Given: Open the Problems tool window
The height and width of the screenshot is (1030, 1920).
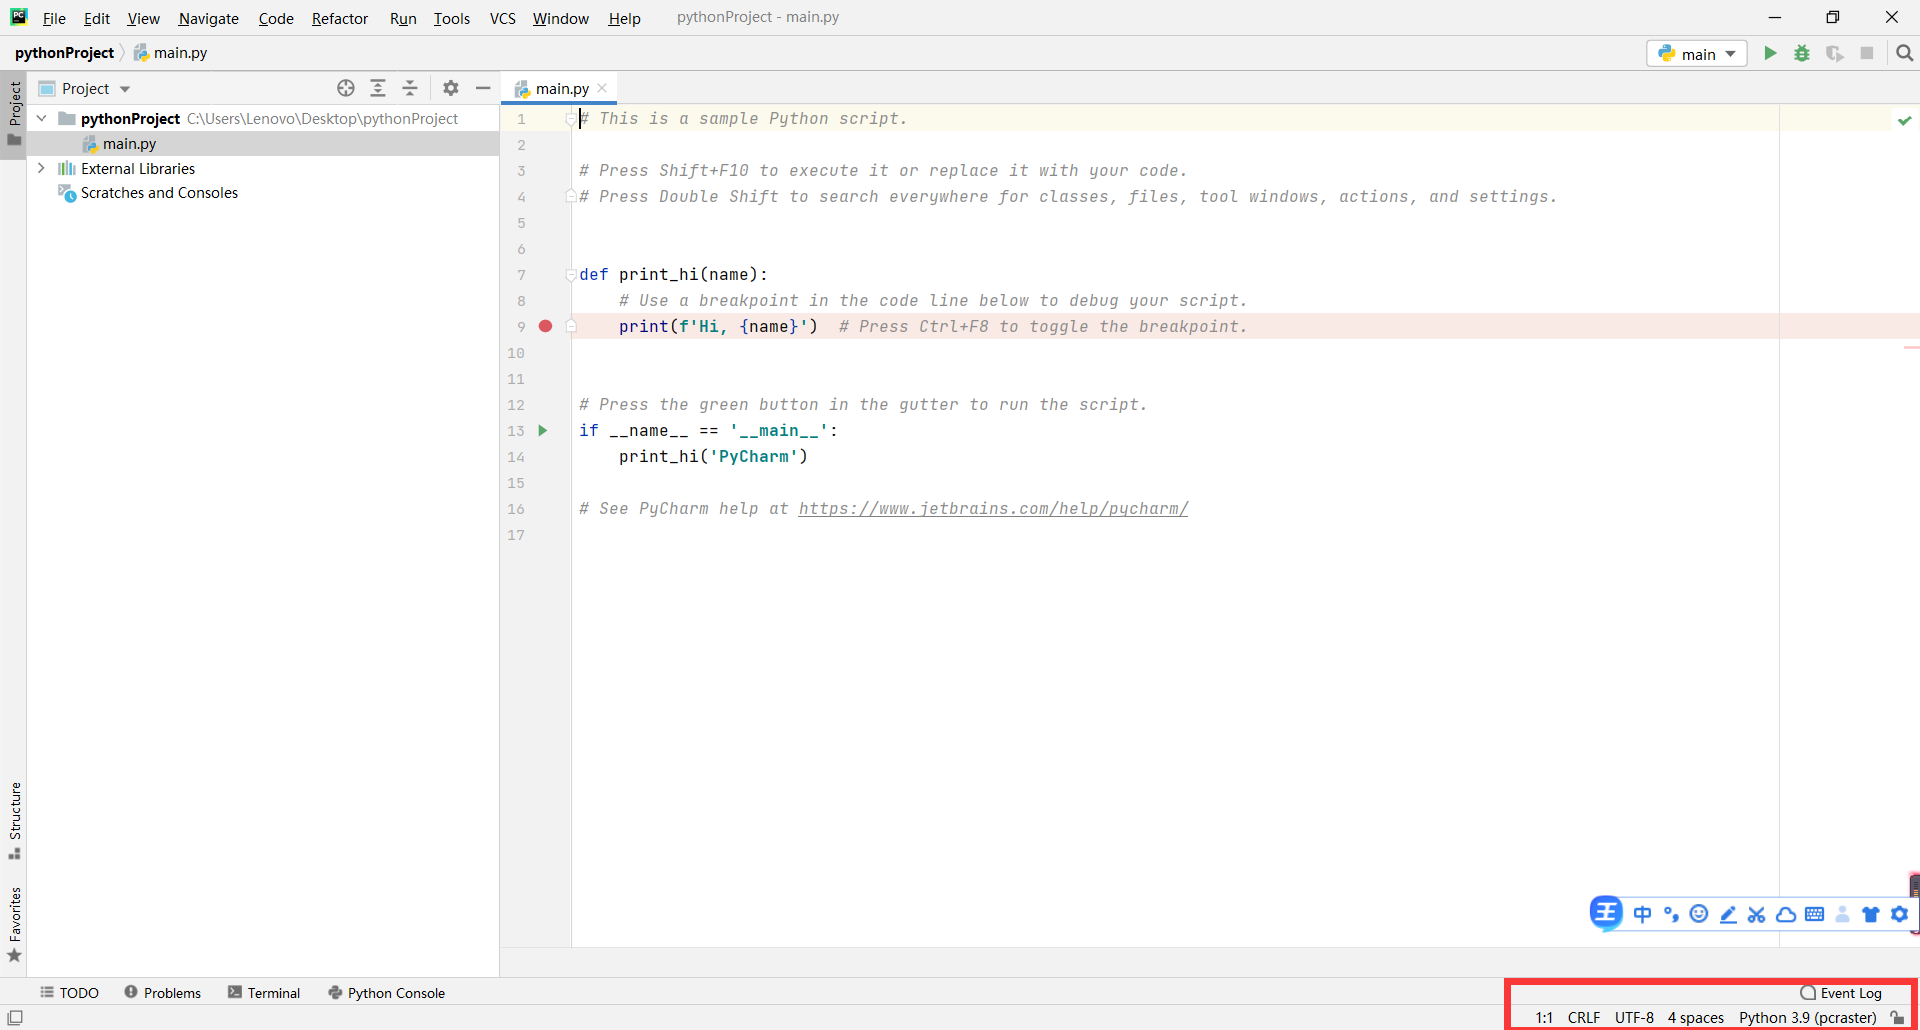Looking at the screenshot, I should [163, 993].
